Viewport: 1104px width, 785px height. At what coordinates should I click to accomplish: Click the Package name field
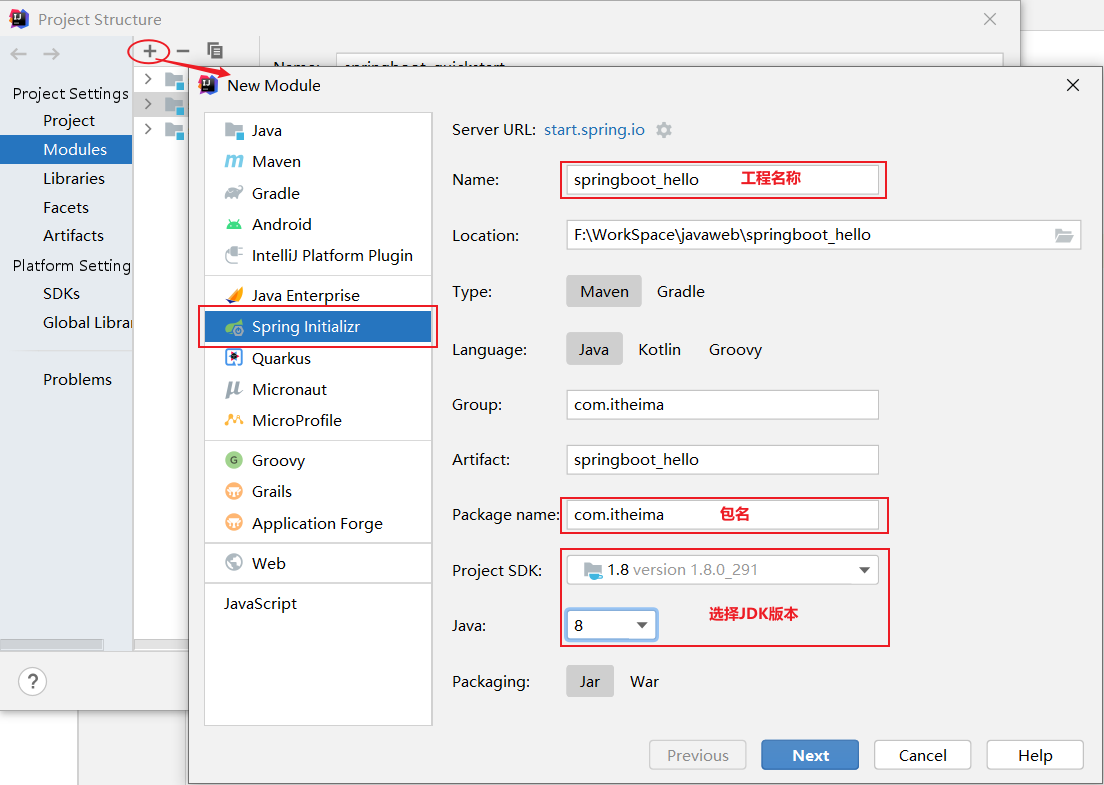coord(722,515)
